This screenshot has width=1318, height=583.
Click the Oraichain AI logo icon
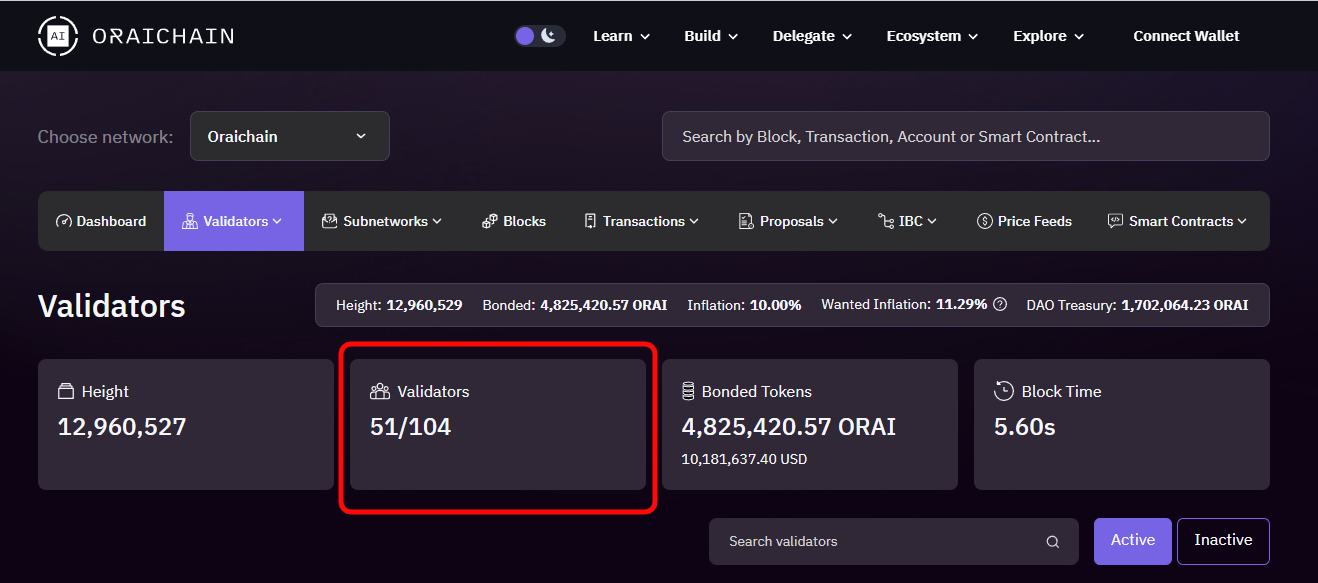58,35
